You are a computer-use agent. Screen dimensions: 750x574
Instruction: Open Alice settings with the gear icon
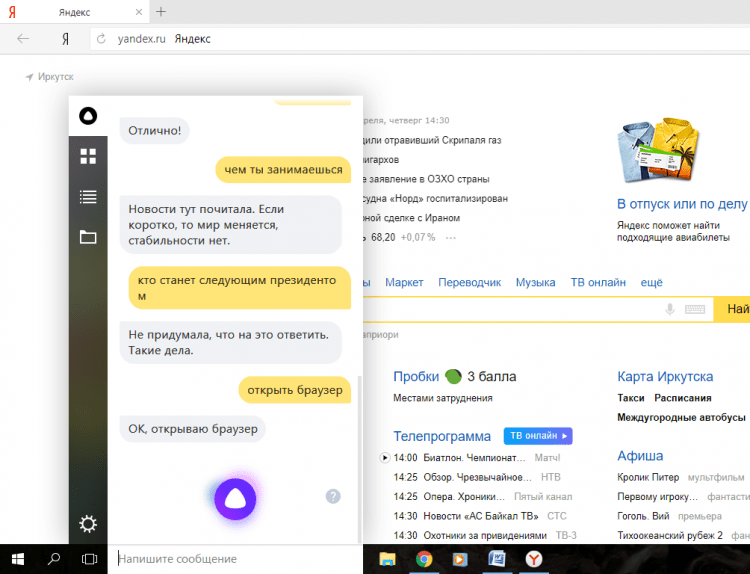pyautogui.click(x=88, y=524)
